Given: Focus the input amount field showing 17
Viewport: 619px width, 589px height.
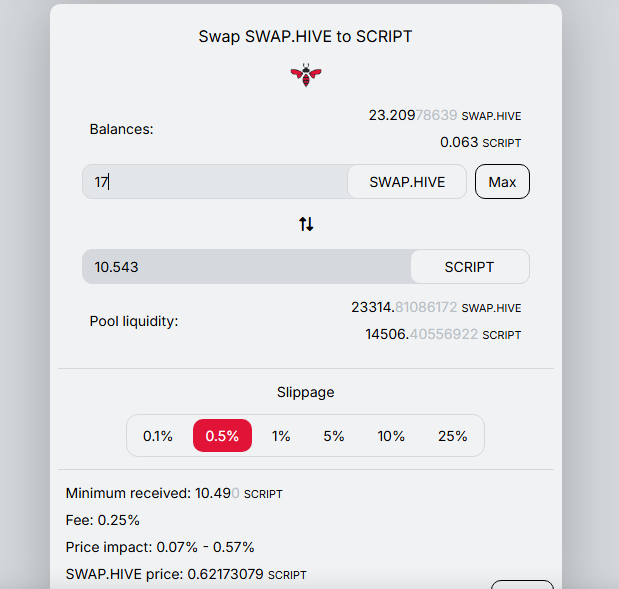Looking at the screenshot, I should click(x=215, y=182).
